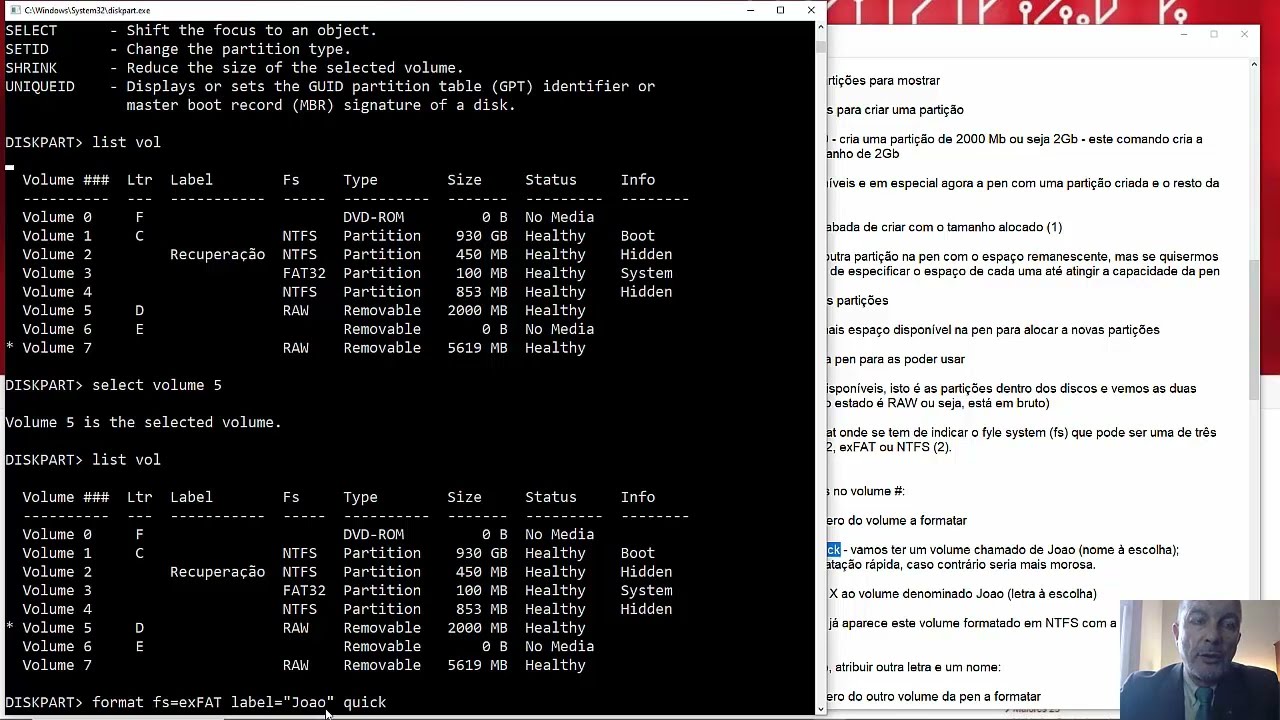
Task: Click document text 'no volume #:'
Action: click(x=870, y=491)
